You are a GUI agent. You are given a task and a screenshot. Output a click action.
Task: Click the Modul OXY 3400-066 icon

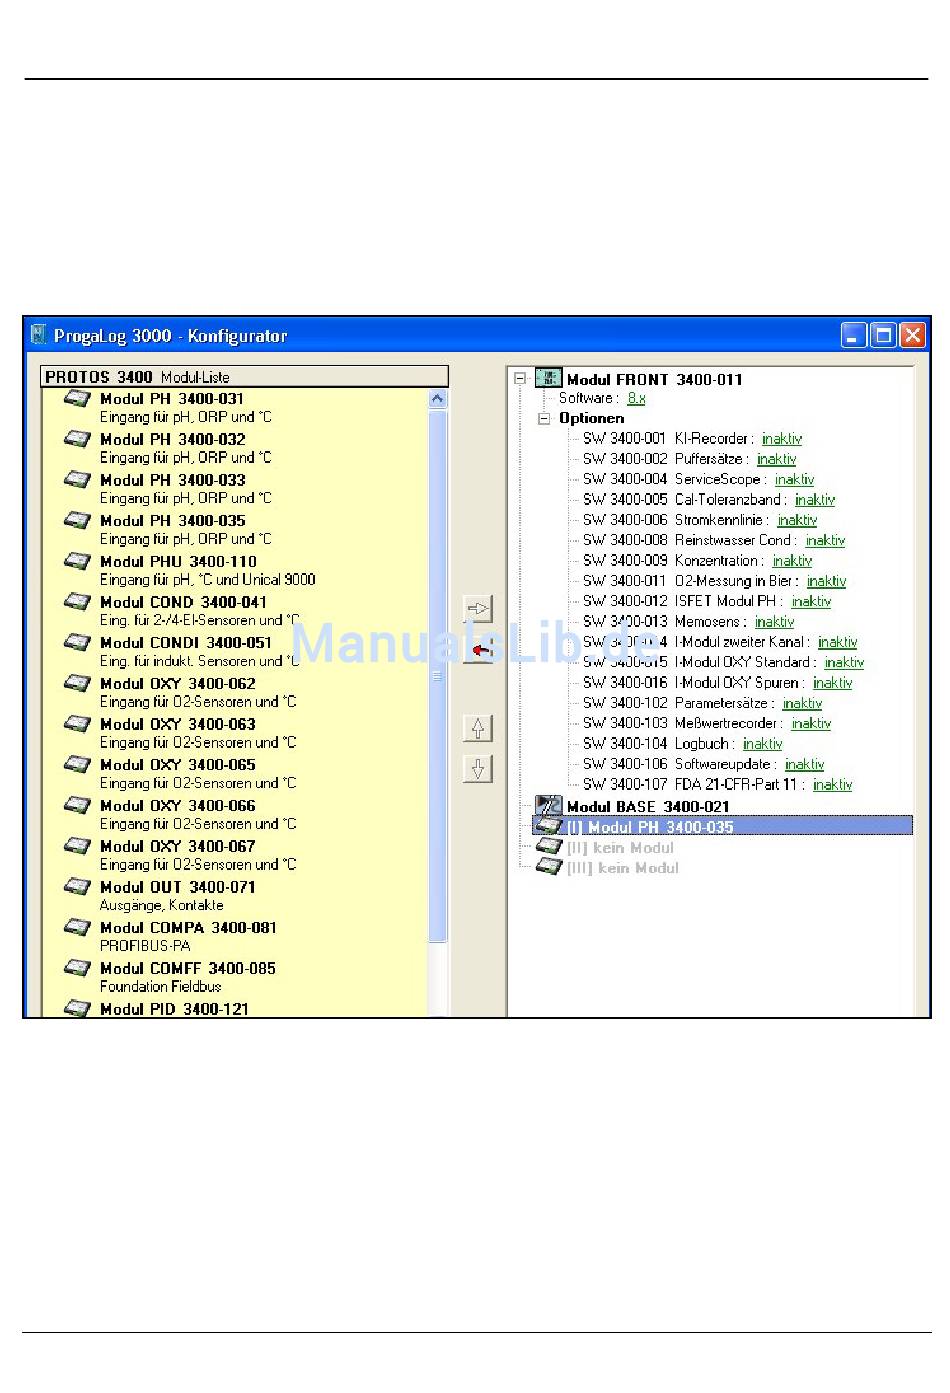(x=78, y=805)
